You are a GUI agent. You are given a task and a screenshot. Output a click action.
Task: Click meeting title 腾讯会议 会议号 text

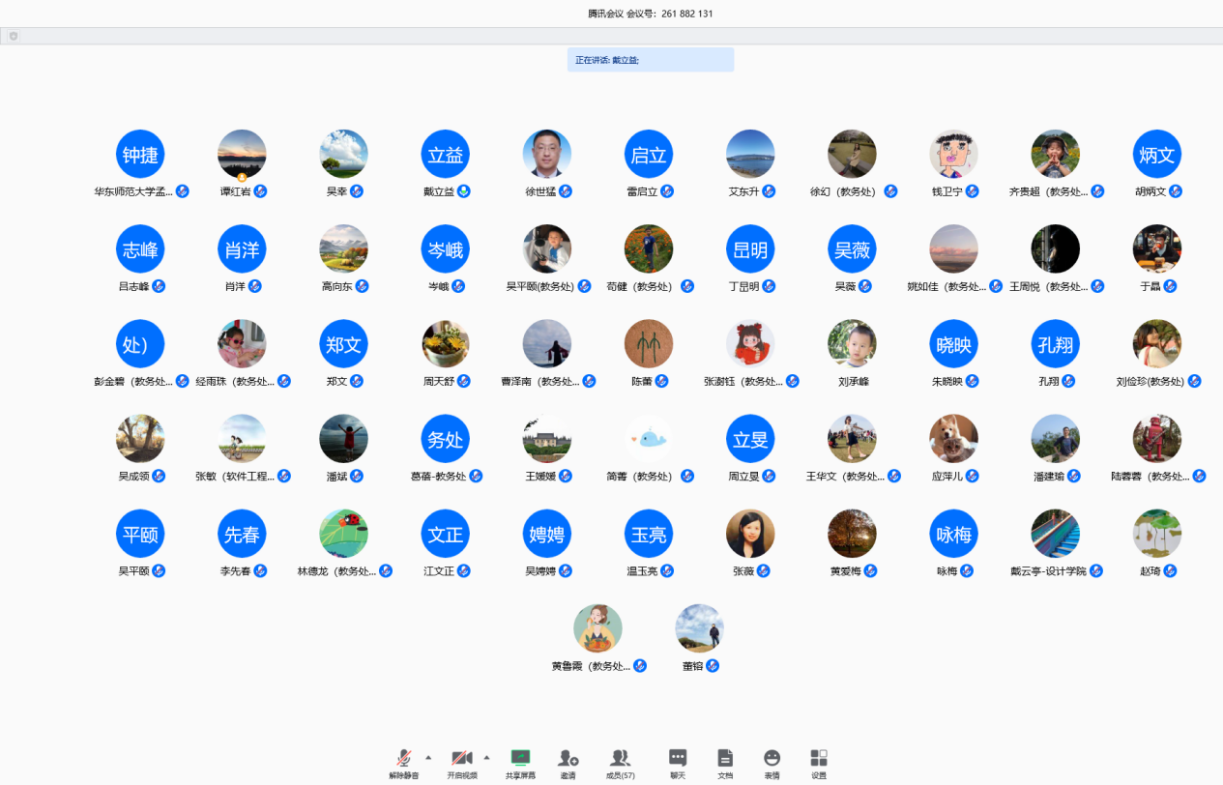(650, 14)
